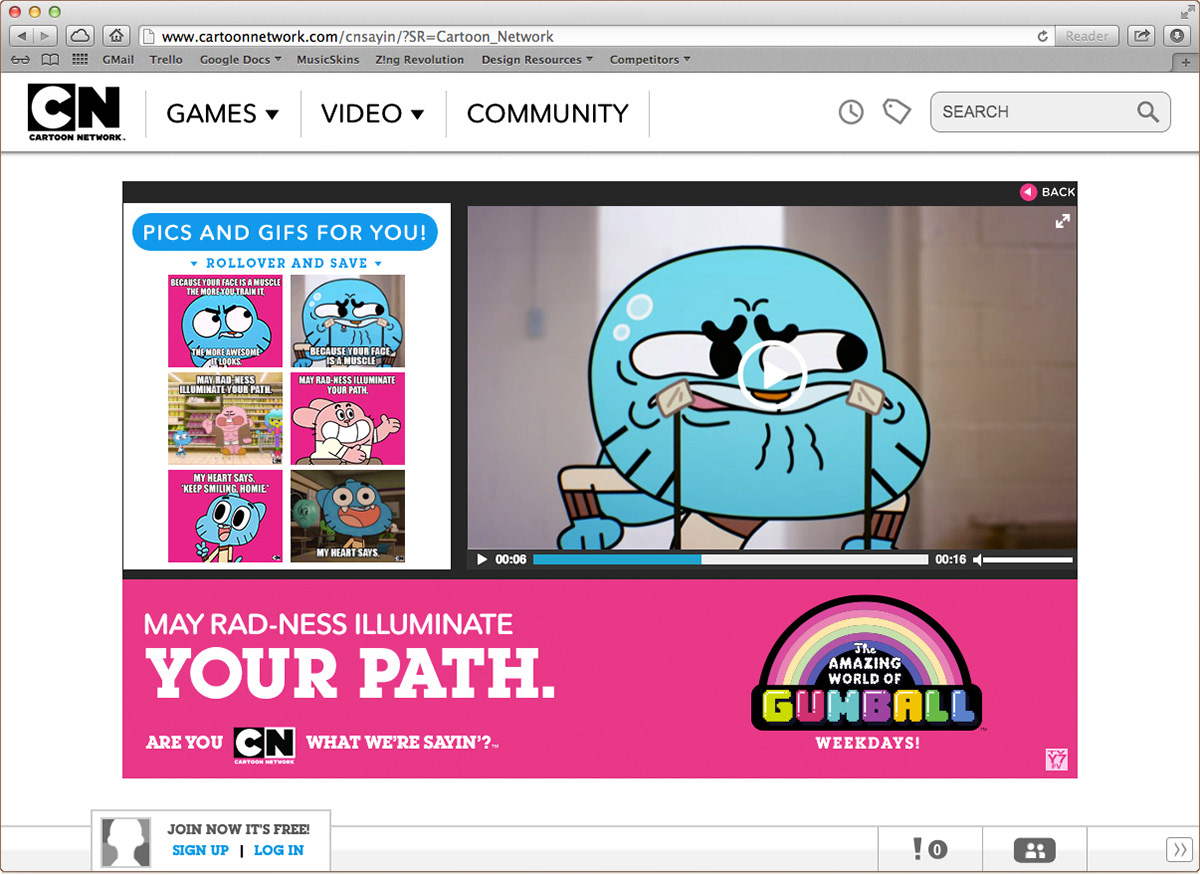The image size is (1200, 875).
Task: Click the alerts exclamation icon
Action: pyautogui.click(x=918, y=849)
